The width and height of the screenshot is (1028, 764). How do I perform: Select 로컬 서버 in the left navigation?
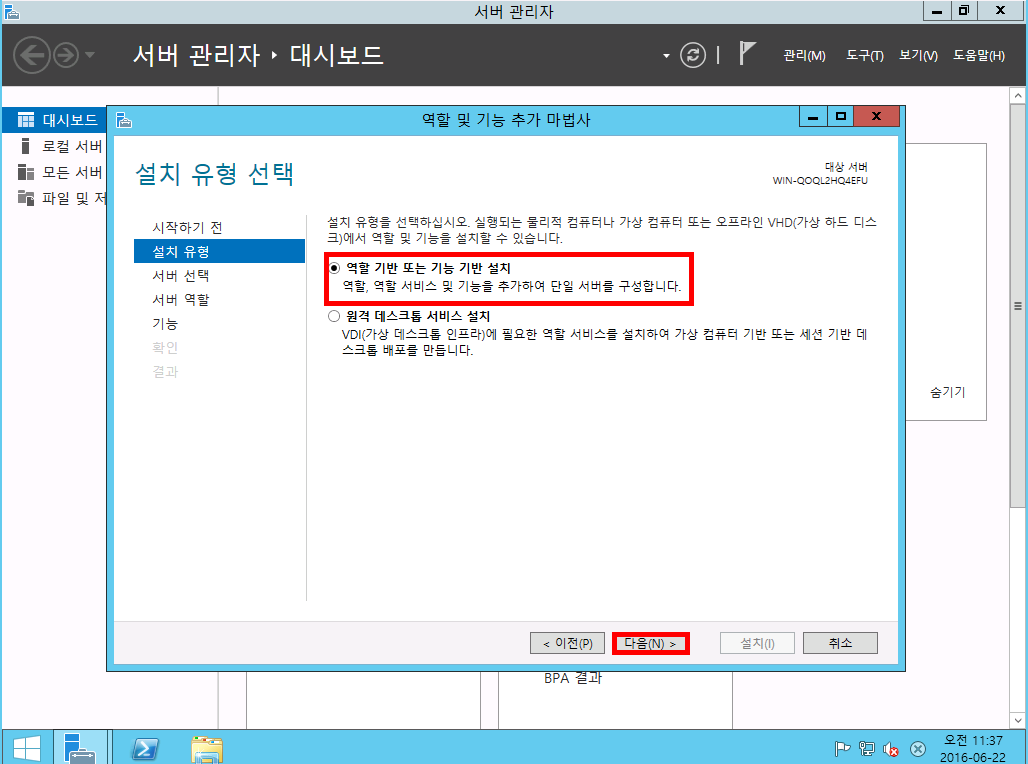(55, 146)
